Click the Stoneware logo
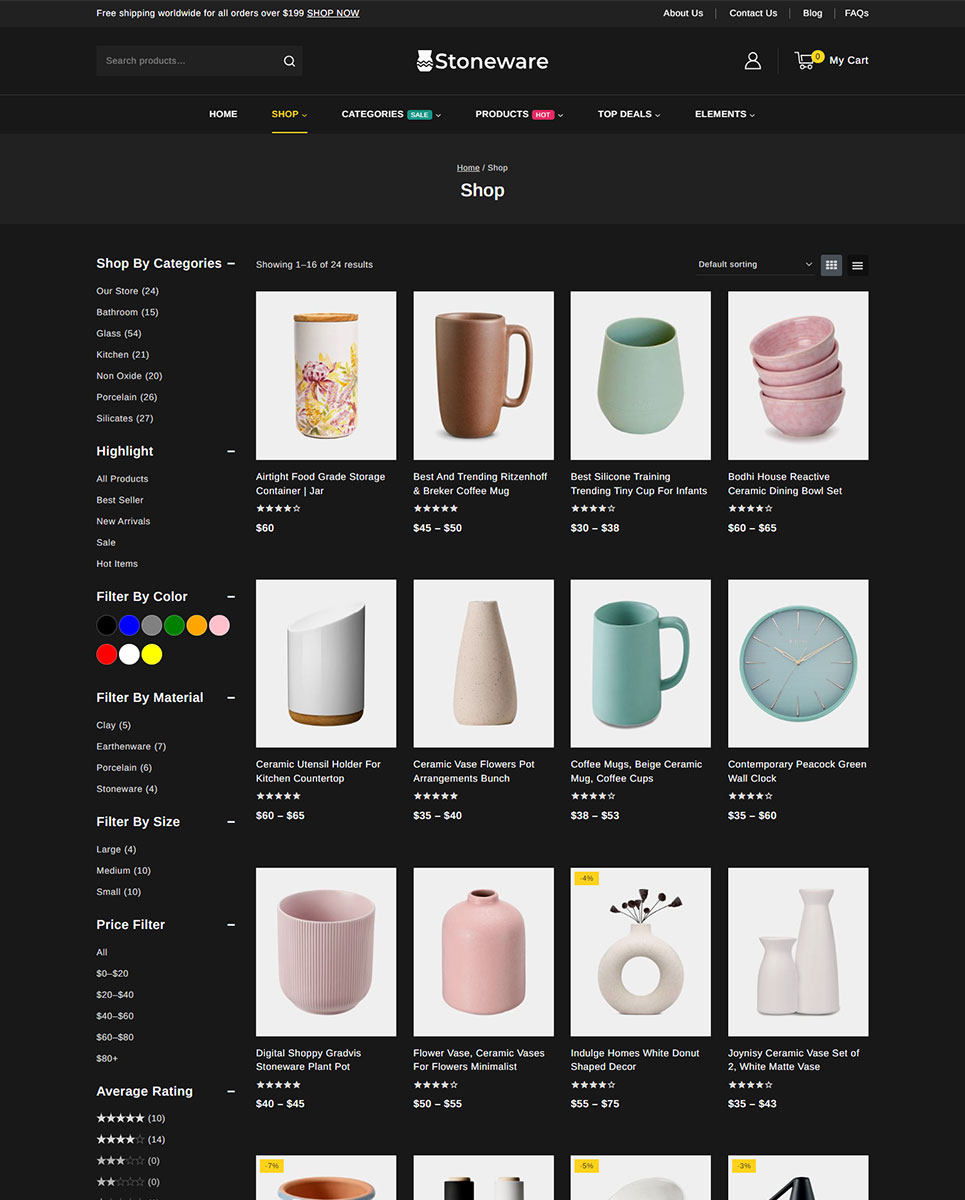 coord(482,61)
